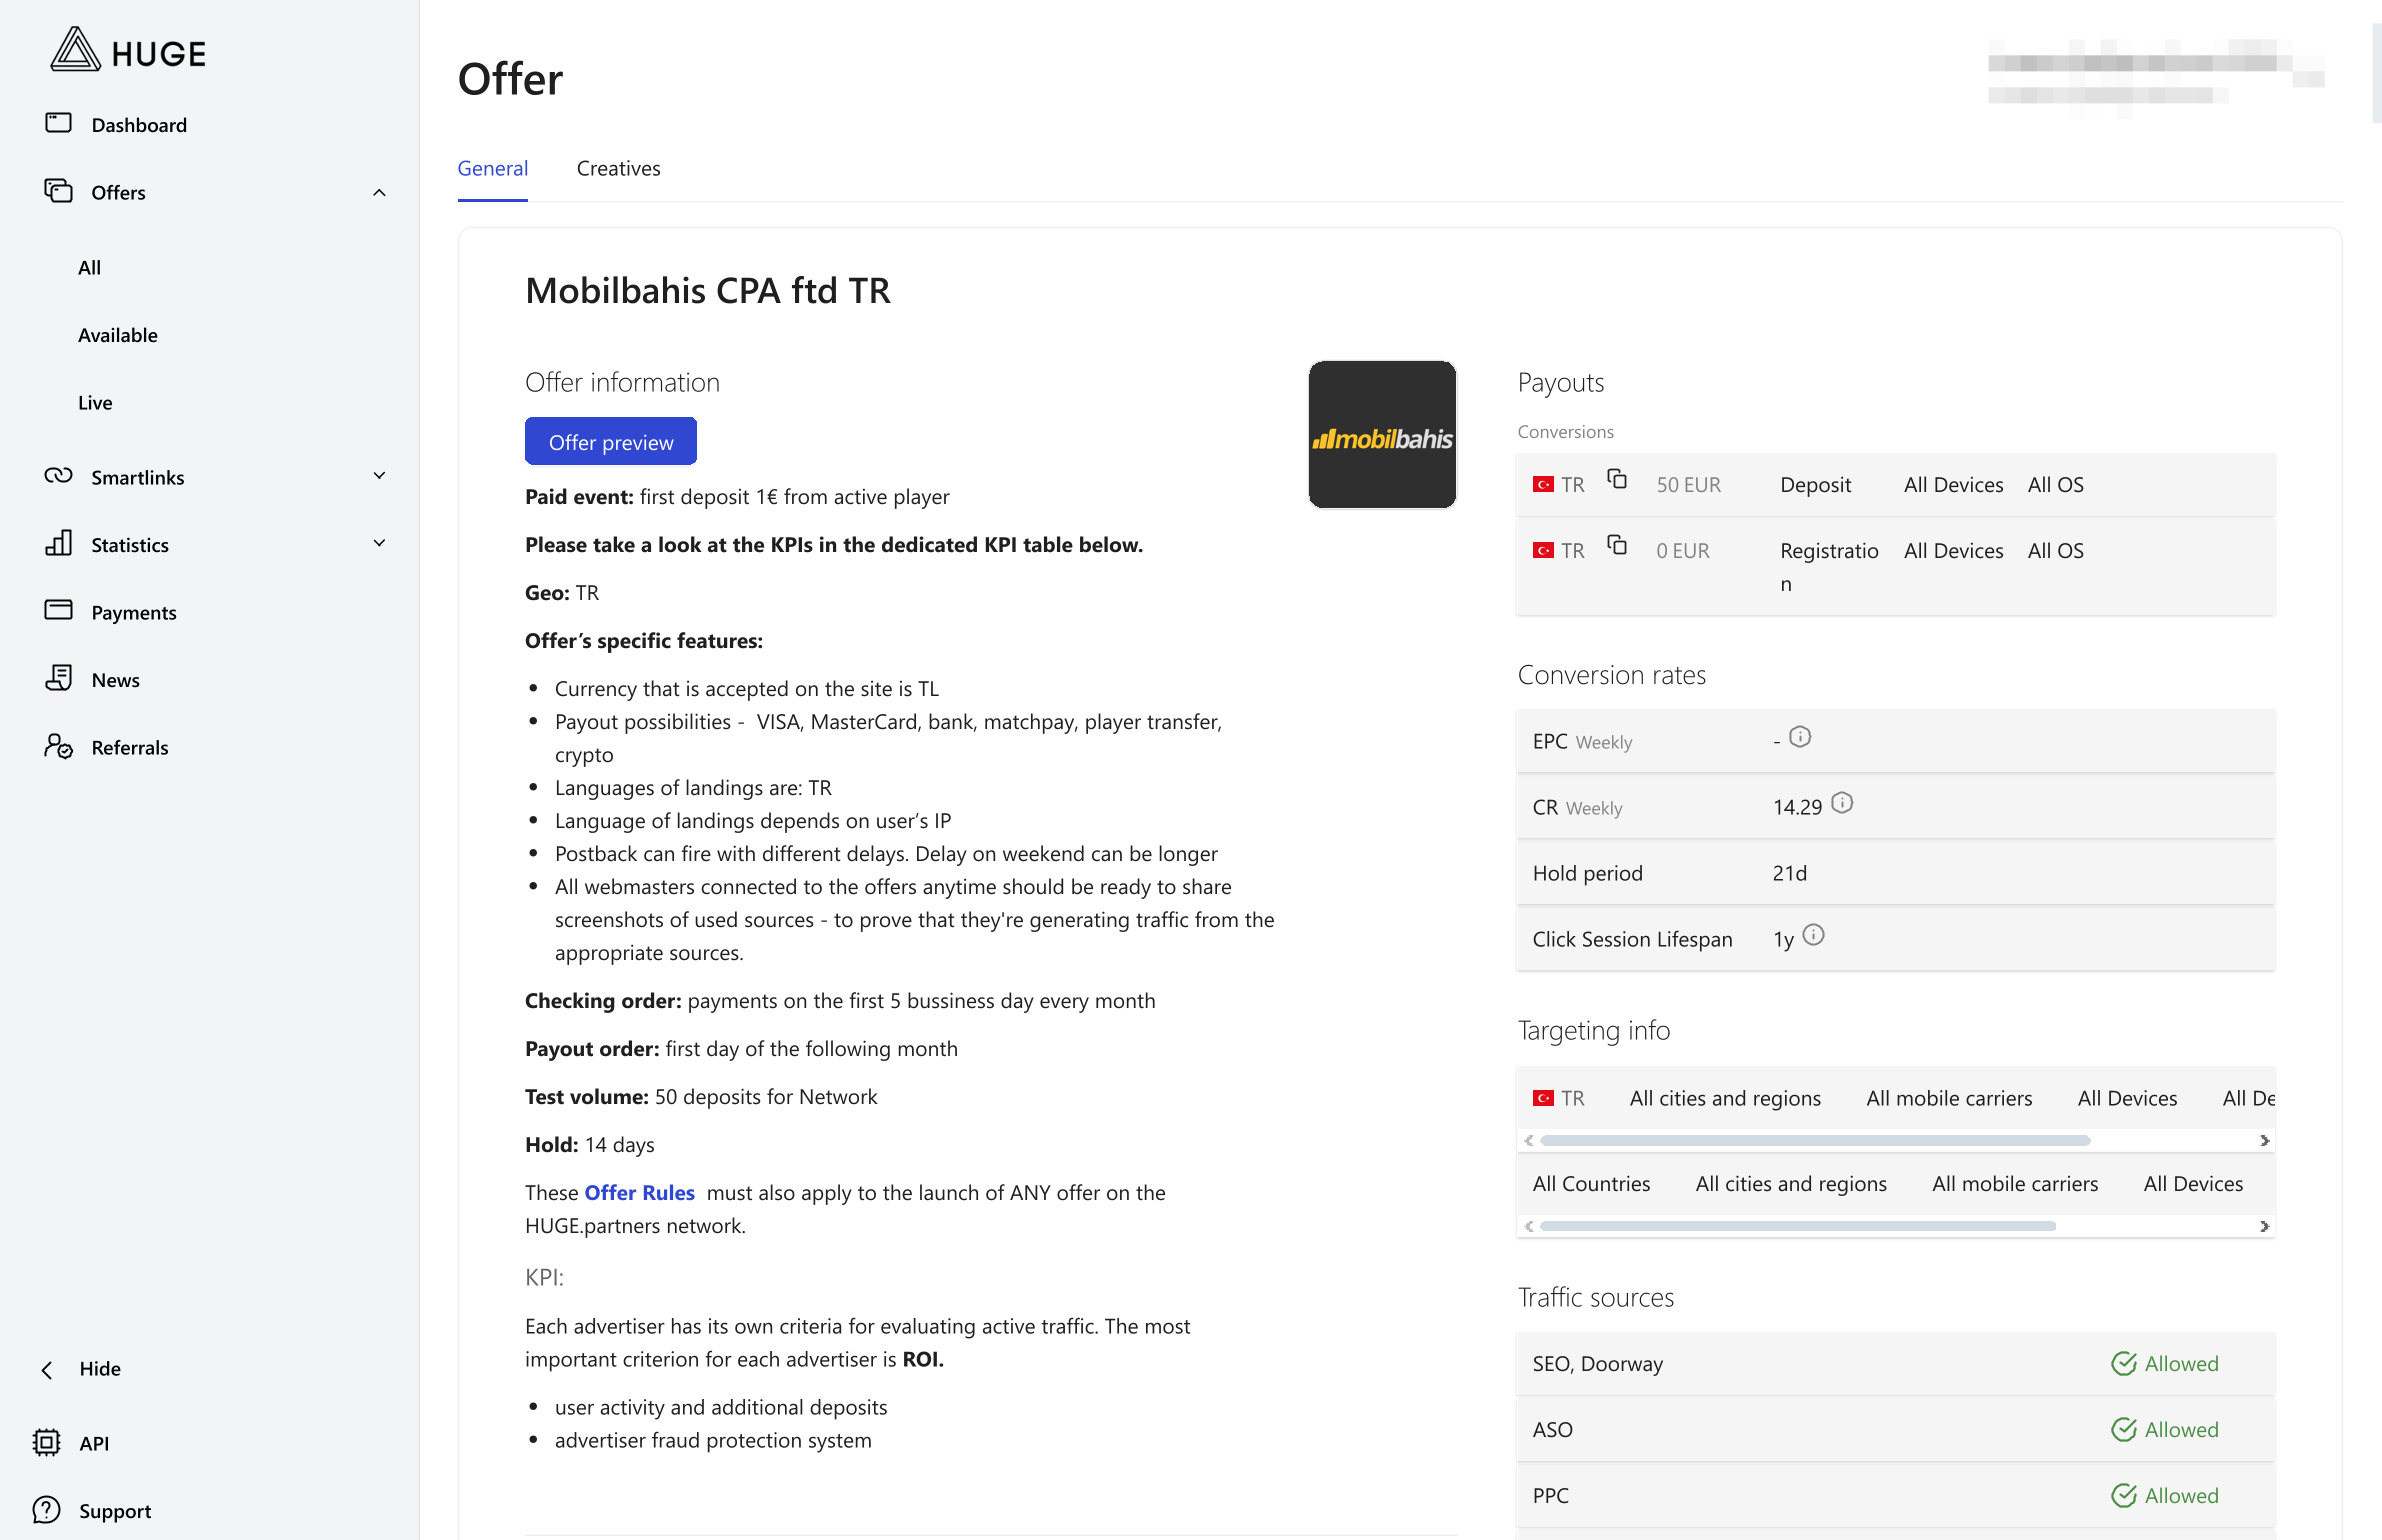Image resolution: width=2382 pixels, height=1540 pixels.
Task: Click the 'SEO, Doorway' traffic source label
Action: pyautogui.click(x=1597, y=1364)
